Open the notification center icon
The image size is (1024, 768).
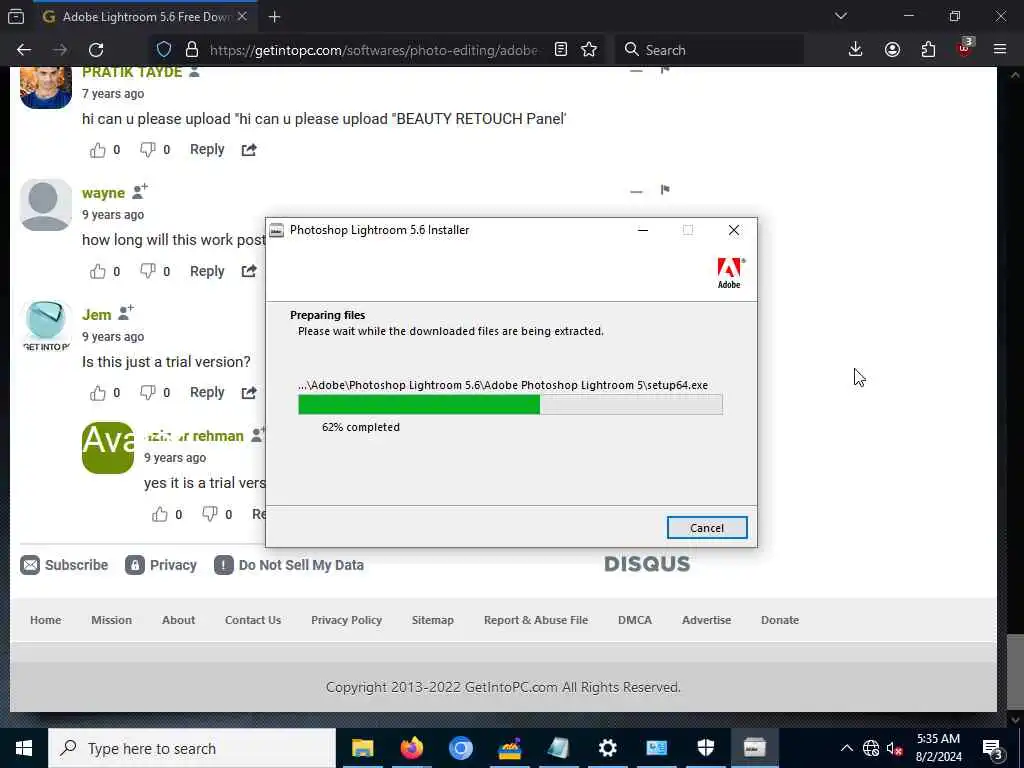[993, 748]
